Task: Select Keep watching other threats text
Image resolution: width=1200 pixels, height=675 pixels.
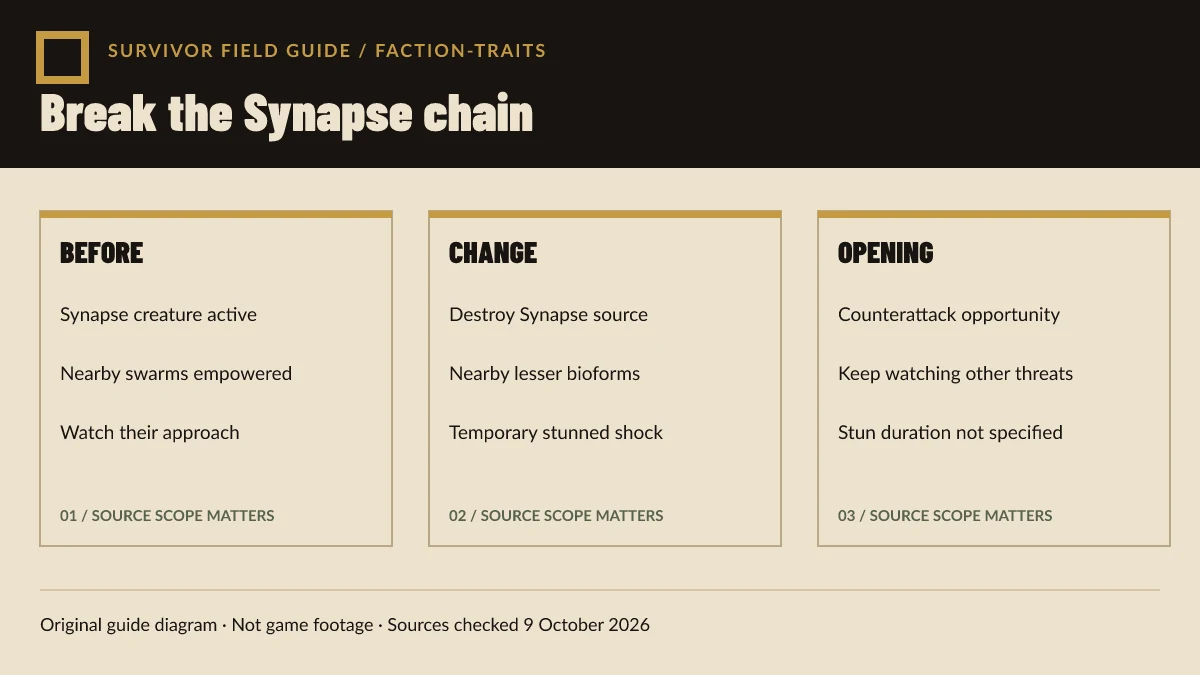Action: pos(955,374)
